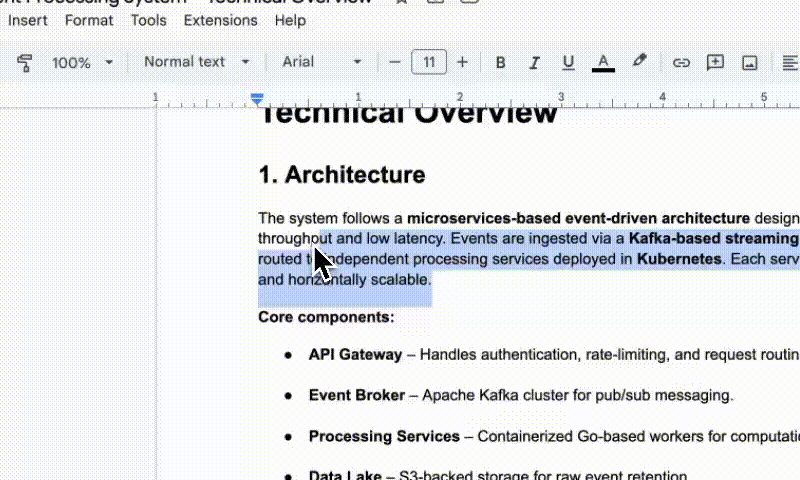Click the Add comment icon
This screenshot has width=800, height=480.
715,62
